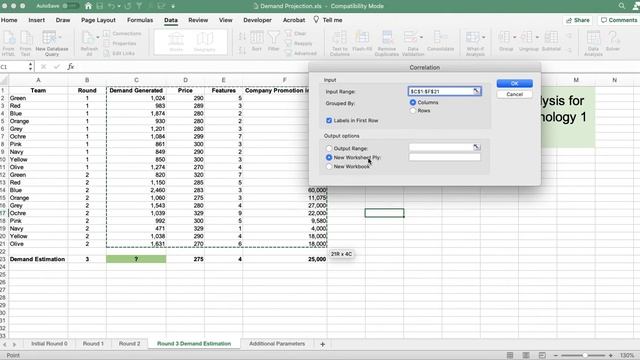The image size is (640, 360).
Task: Add a new sheet with plus button
Action: [x=322, y=344]
